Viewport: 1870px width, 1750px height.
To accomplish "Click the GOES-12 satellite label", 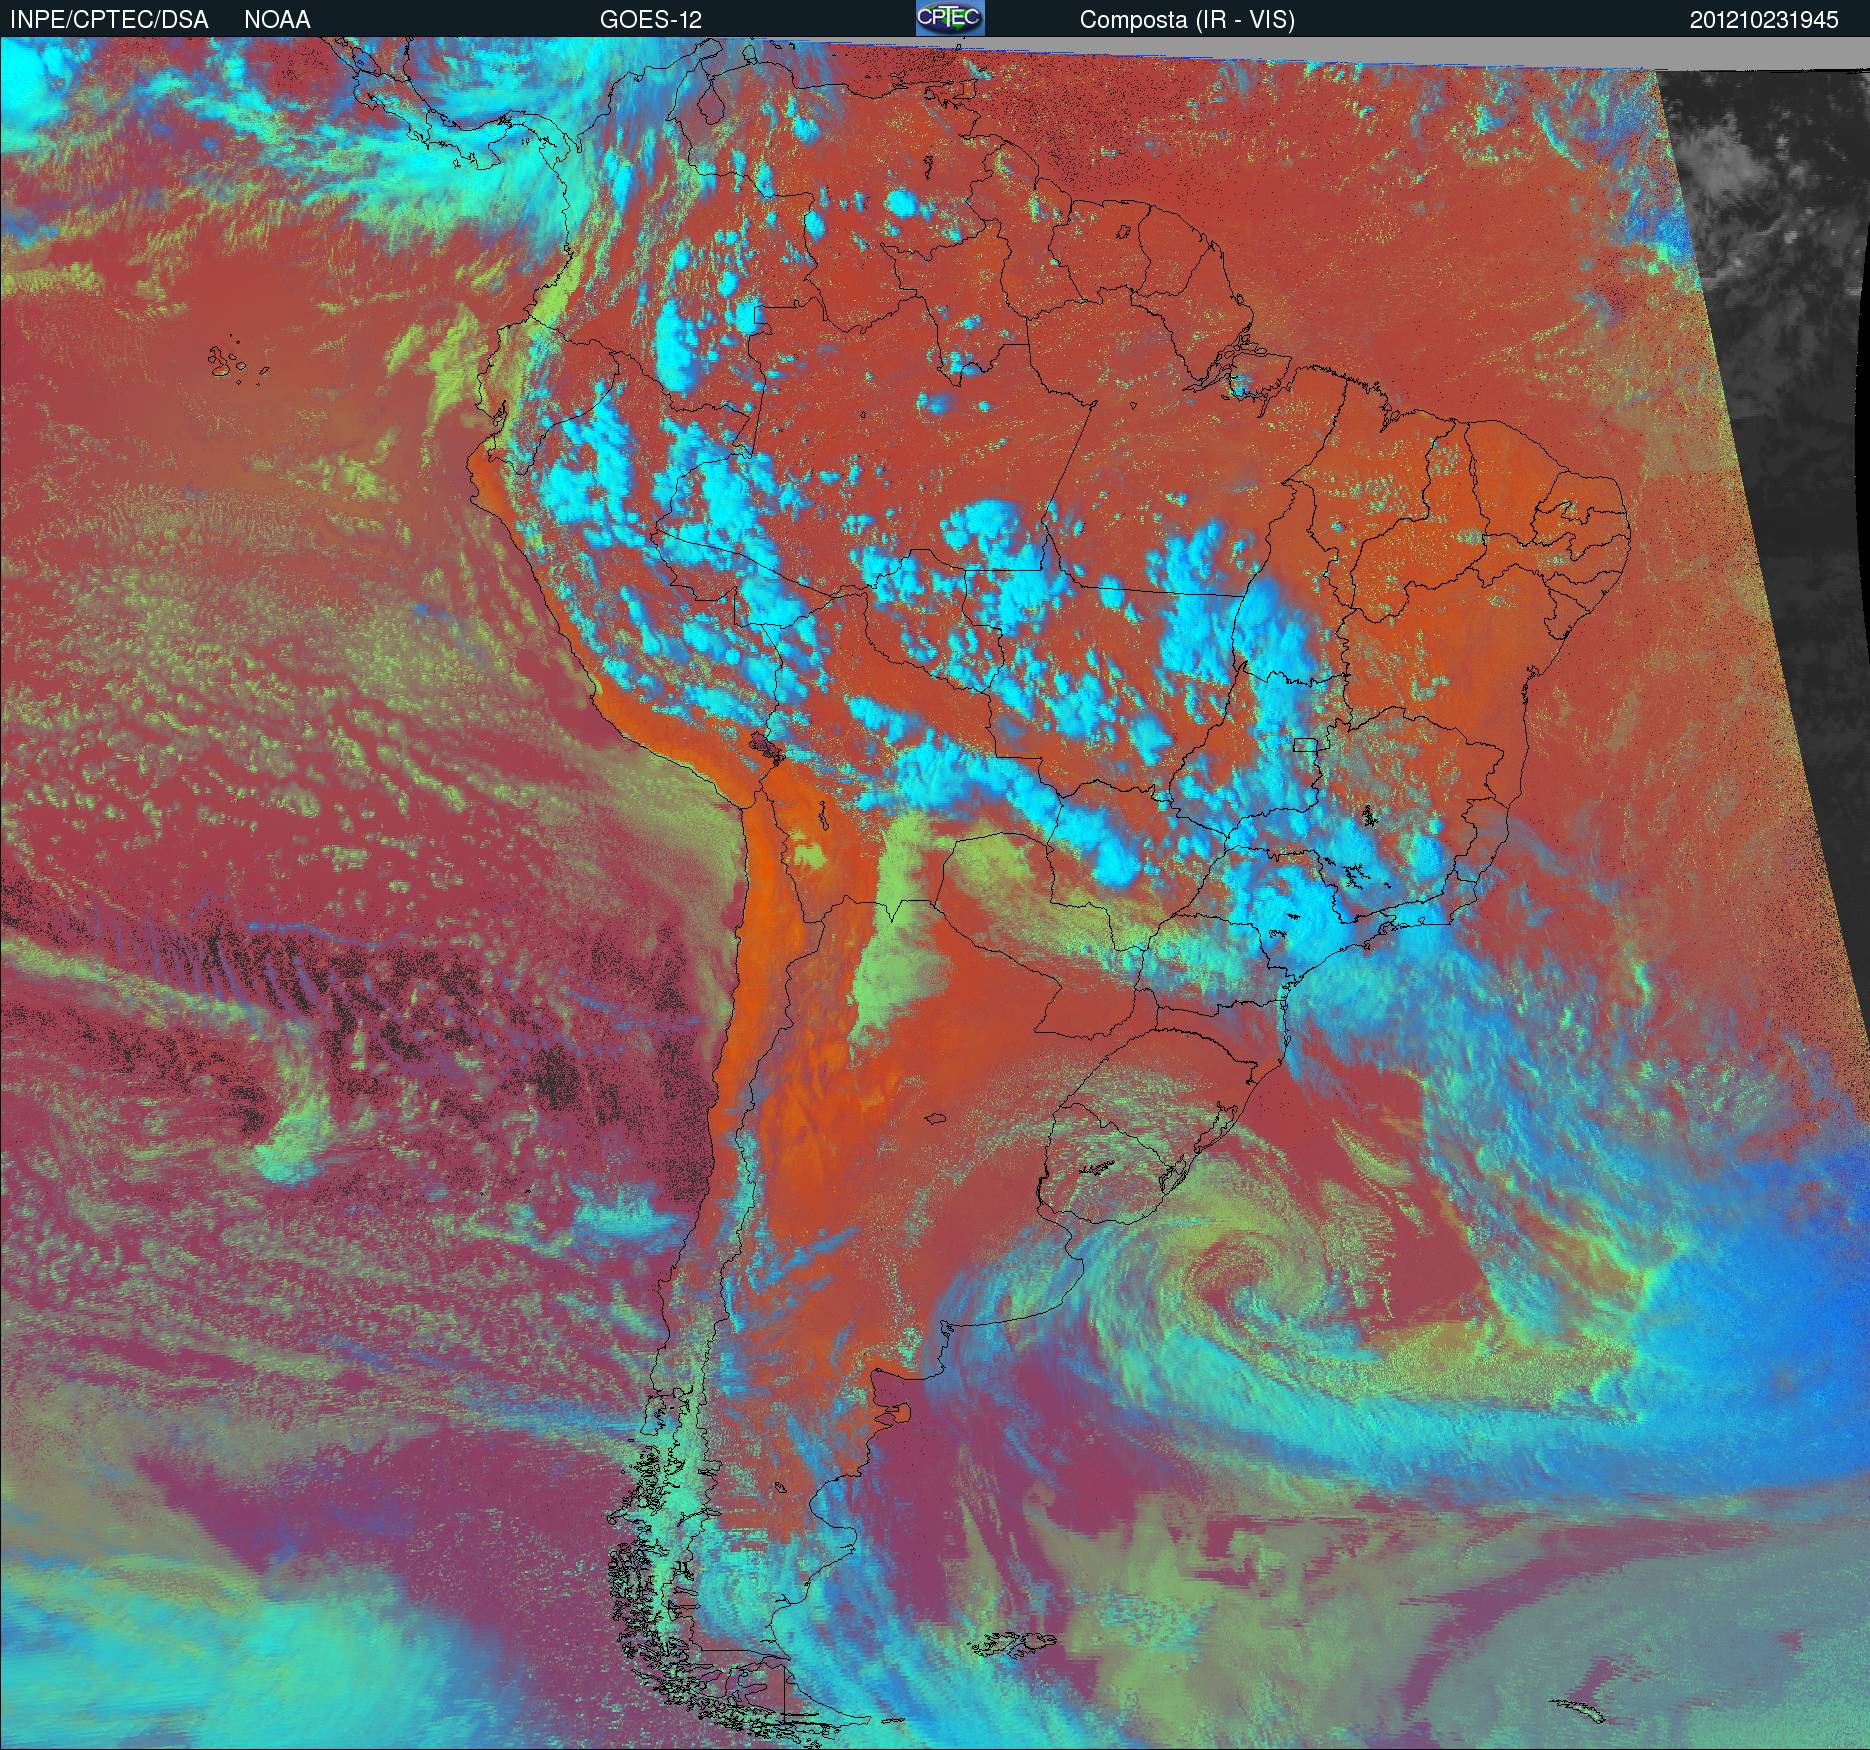I will pos(651,20).
